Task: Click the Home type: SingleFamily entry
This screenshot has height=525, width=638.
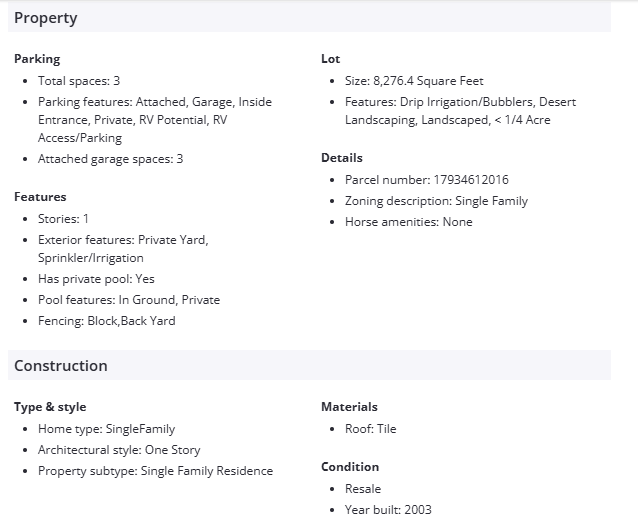Action: pos(106,429)
